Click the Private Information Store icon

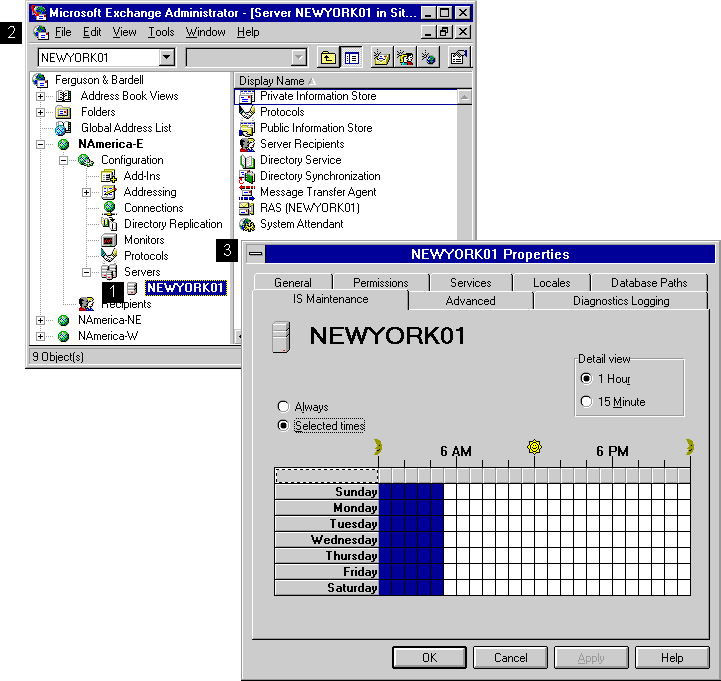coord(247,97)
